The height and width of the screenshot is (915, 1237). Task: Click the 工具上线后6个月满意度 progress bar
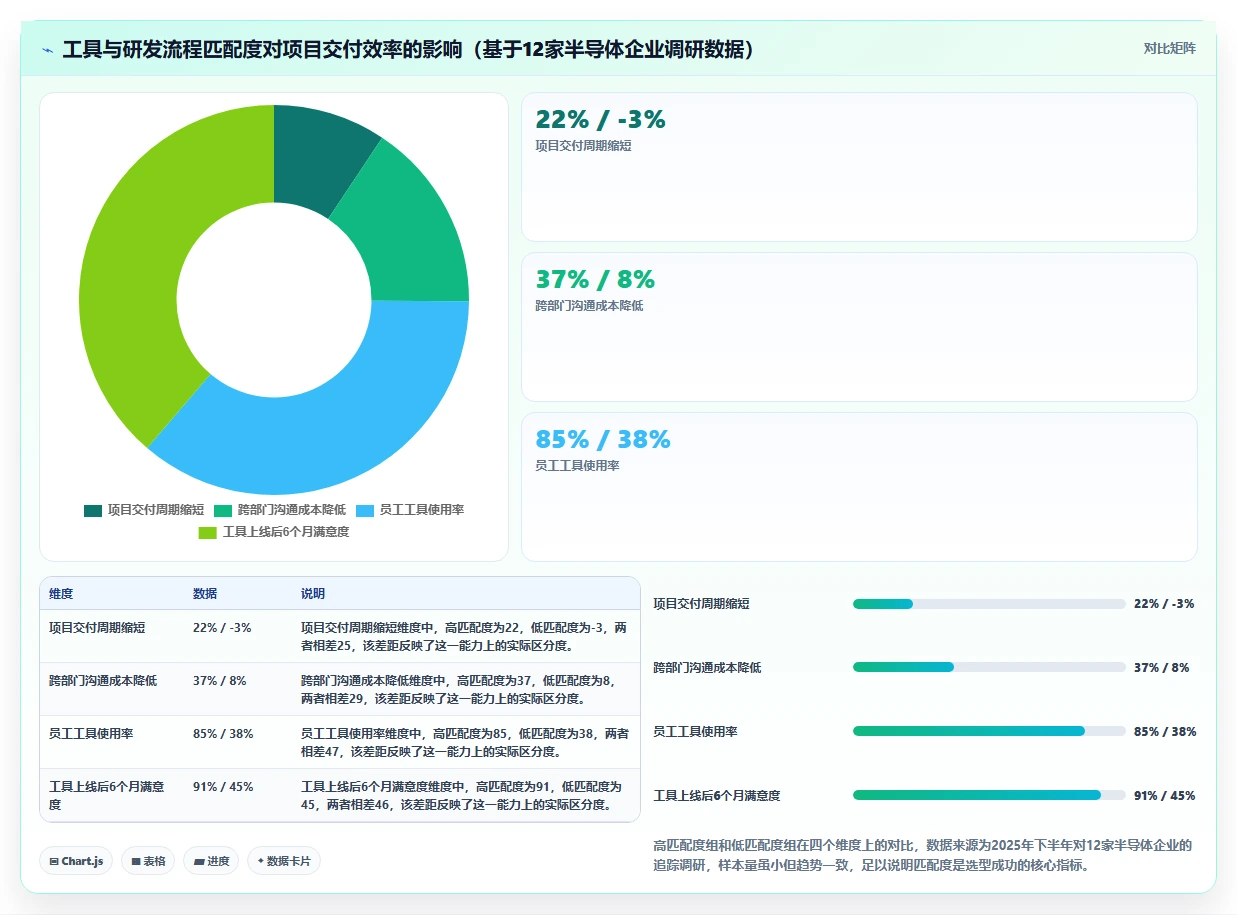989,795
